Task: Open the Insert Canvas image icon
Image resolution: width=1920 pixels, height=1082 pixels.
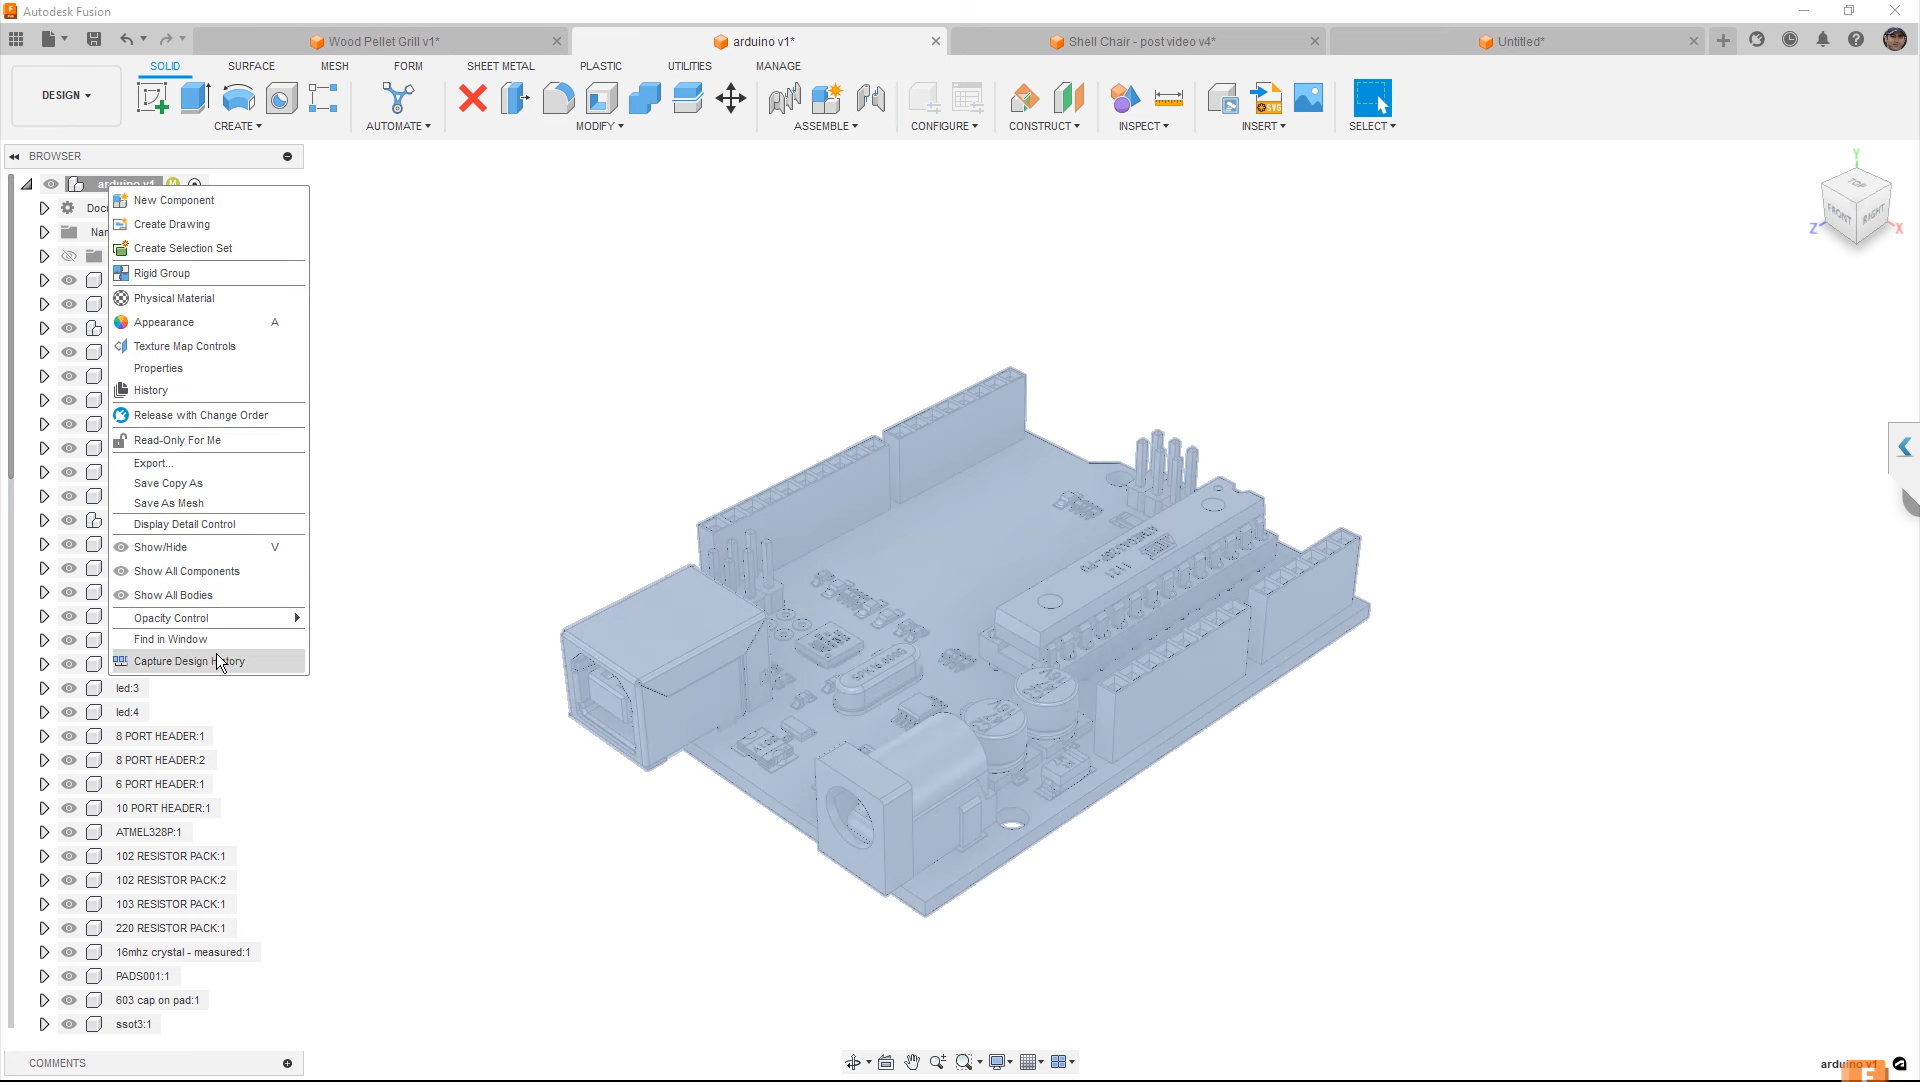Action: pos(1308,98)
